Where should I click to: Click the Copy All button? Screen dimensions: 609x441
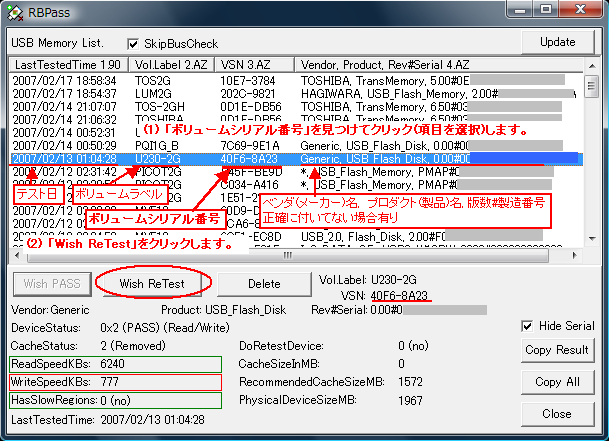pos(557,382)
